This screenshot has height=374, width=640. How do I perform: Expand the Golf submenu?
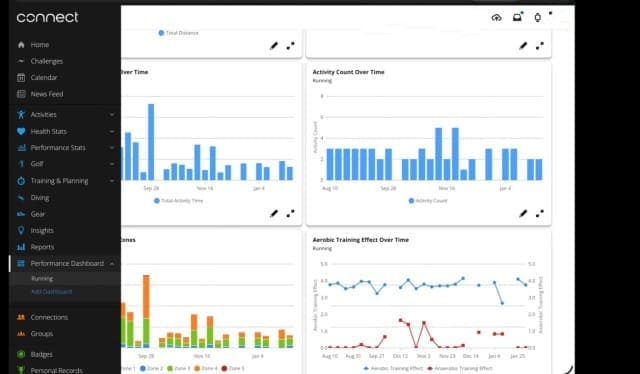coord(112,164)
